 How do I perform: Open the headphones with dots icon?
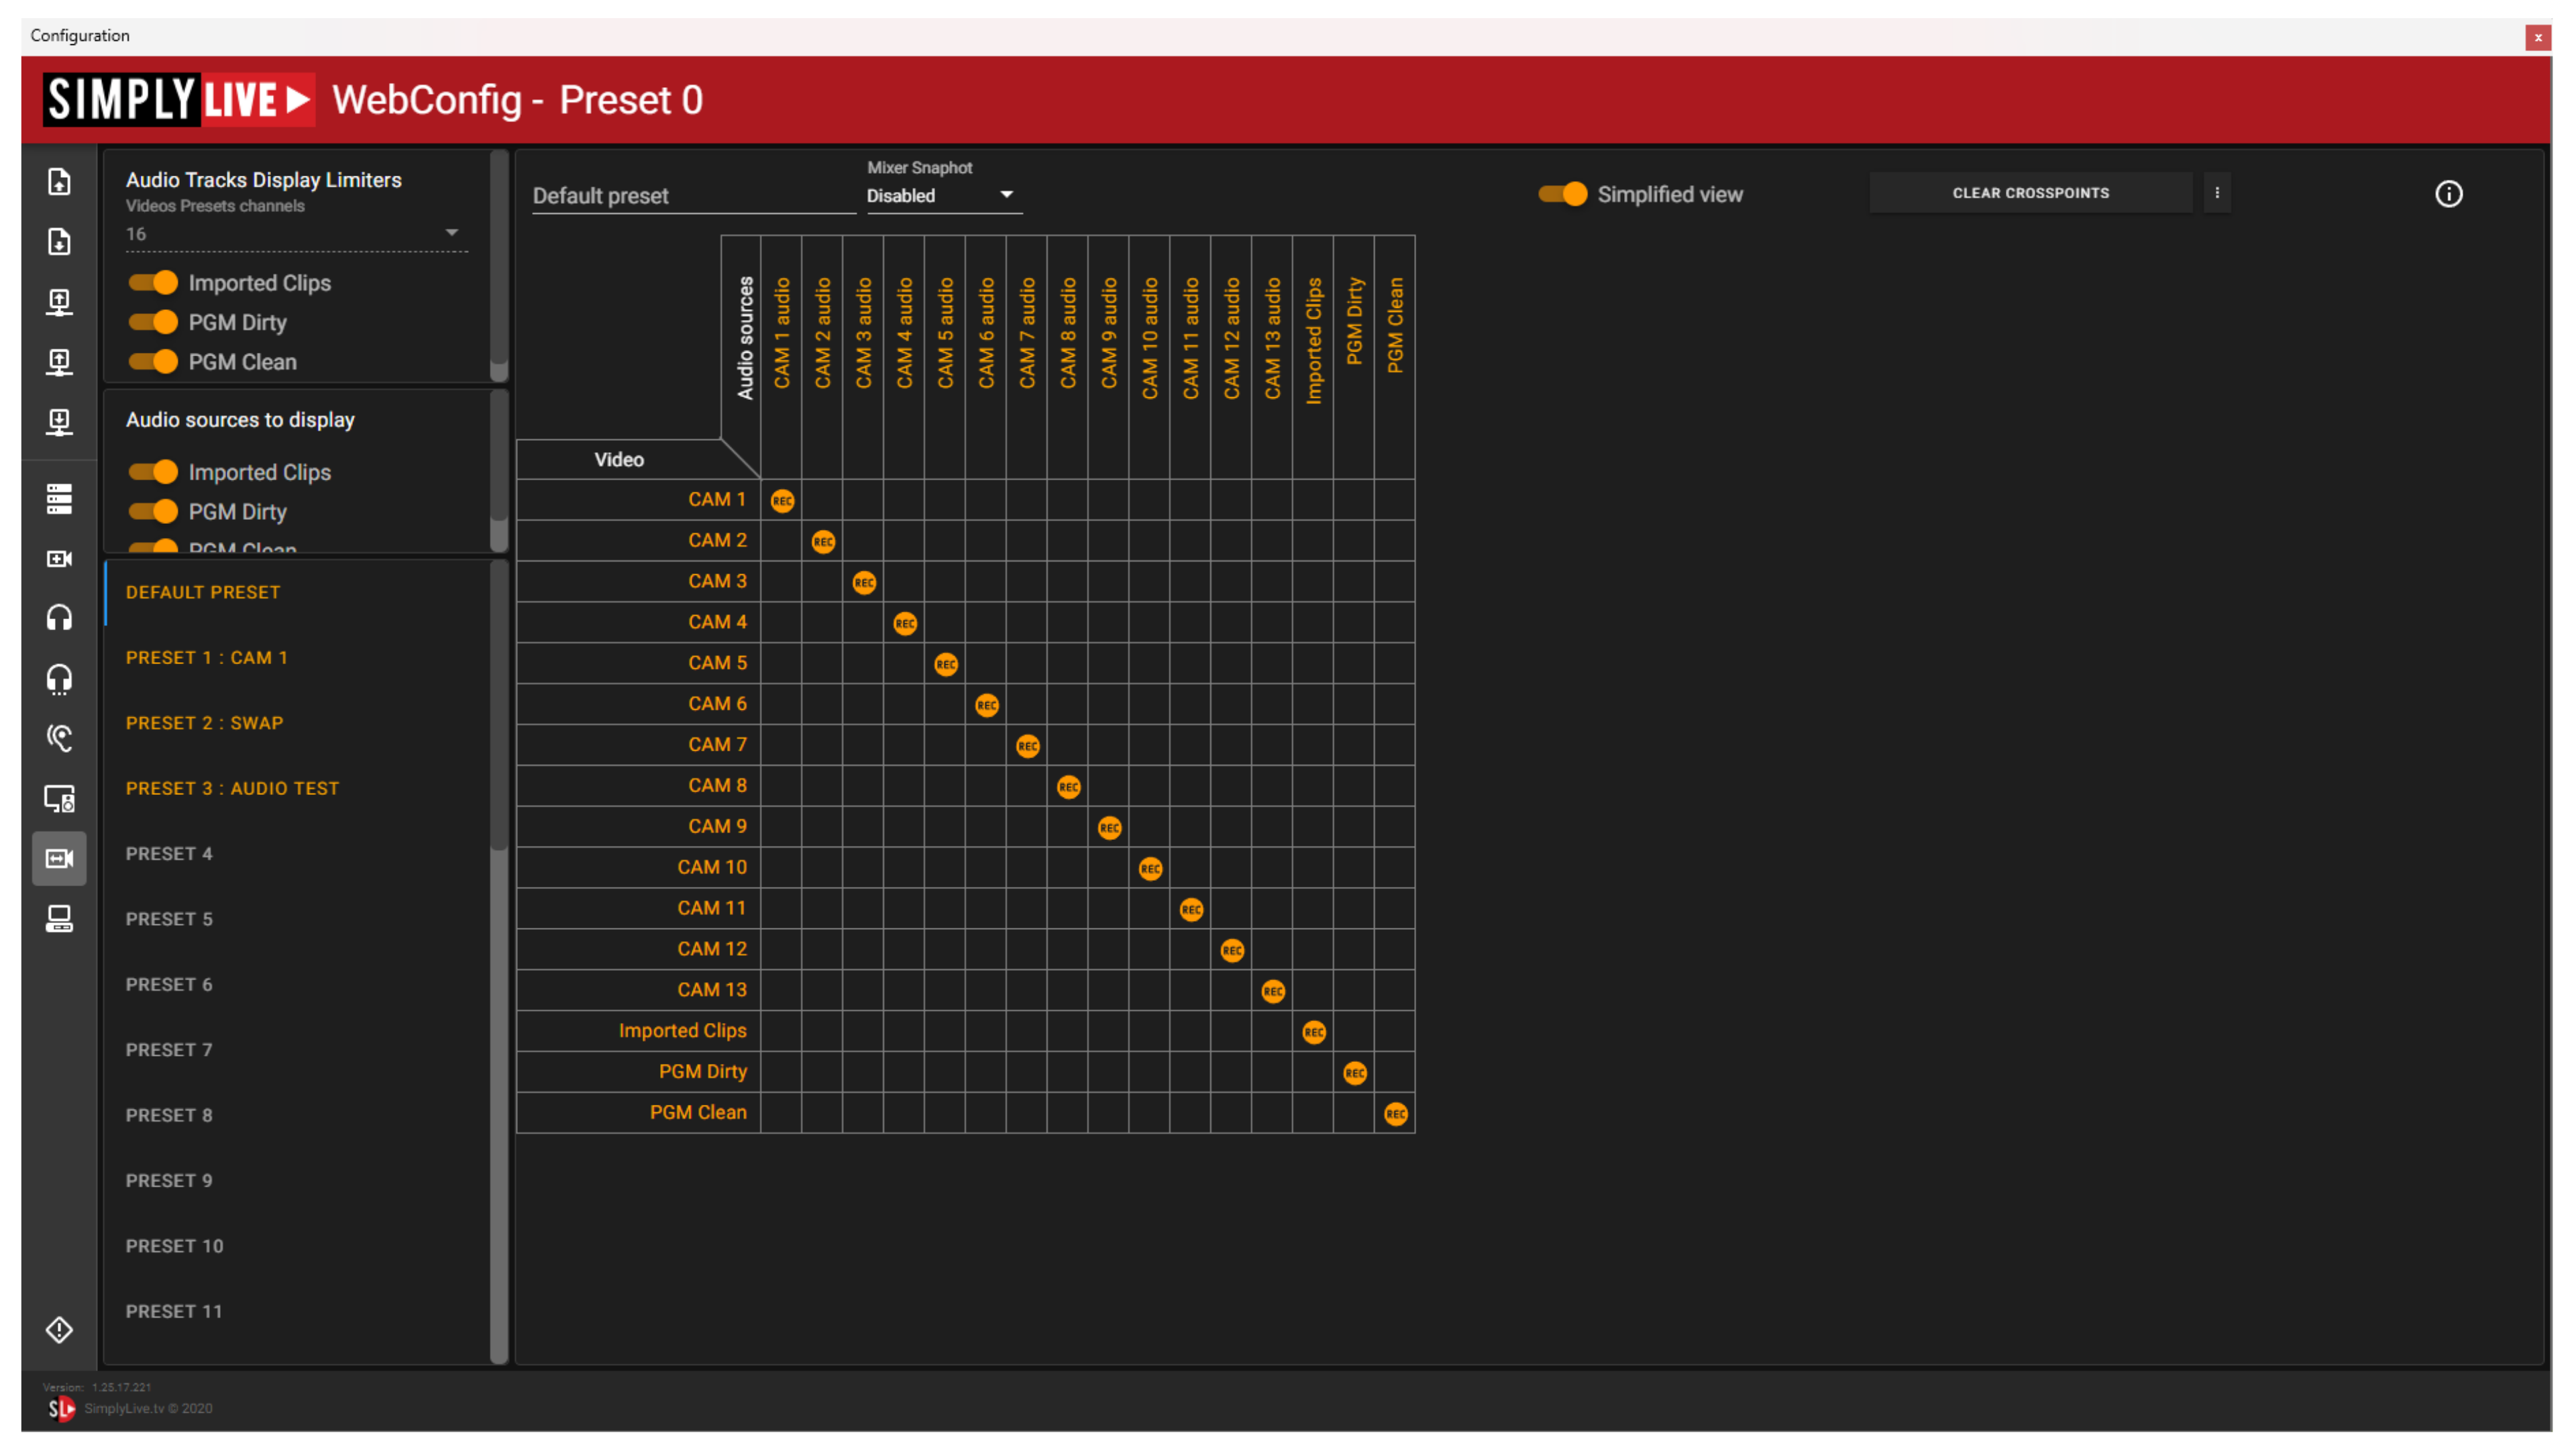[x=59, y=679]
